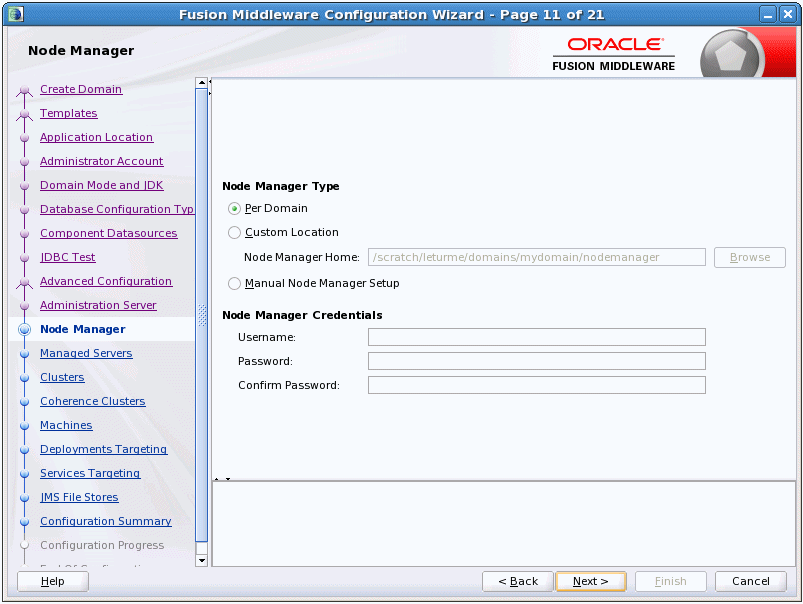Viewport: 803px width, 604px height.
Task: Click the Back button
Action: point(518,581)
